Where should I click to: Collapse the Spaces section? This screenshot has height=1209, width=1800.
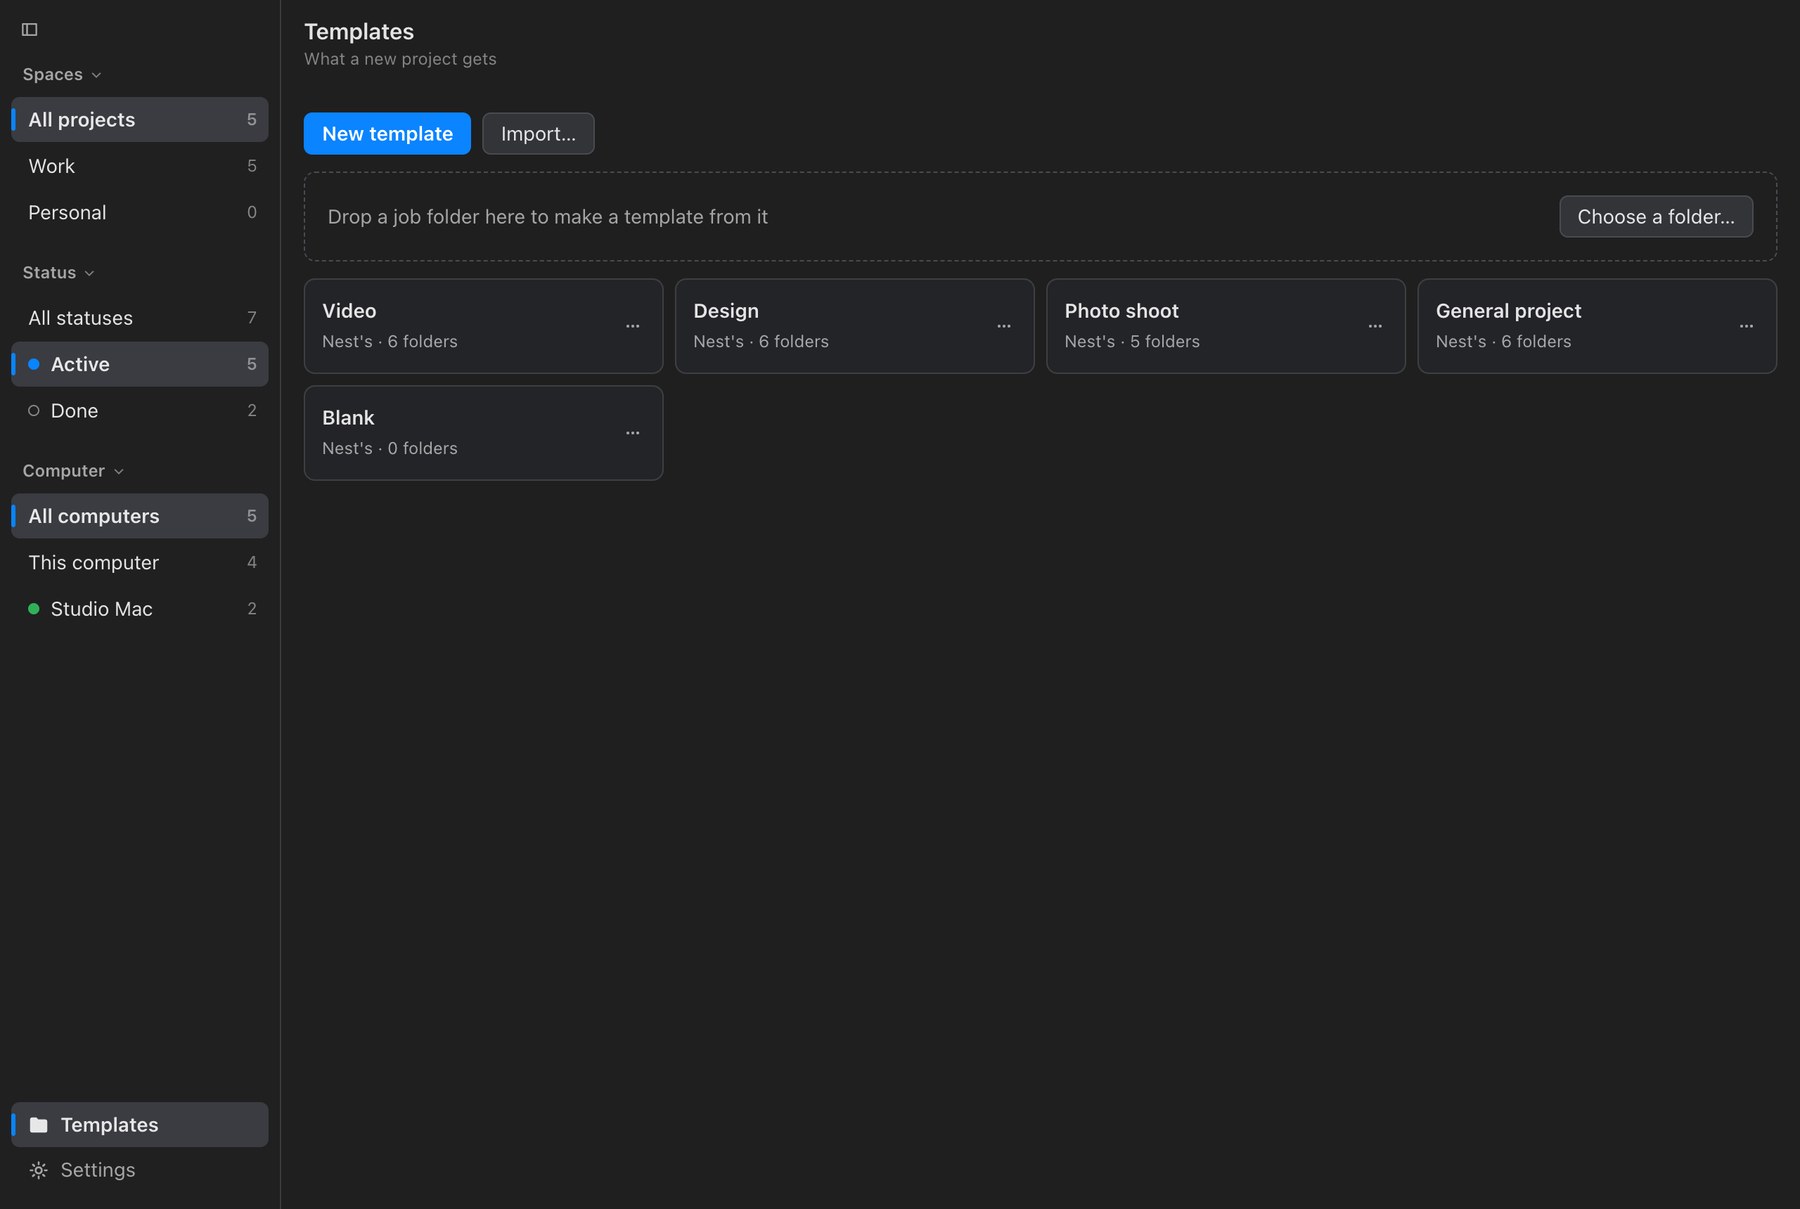[x=62, y=75]
